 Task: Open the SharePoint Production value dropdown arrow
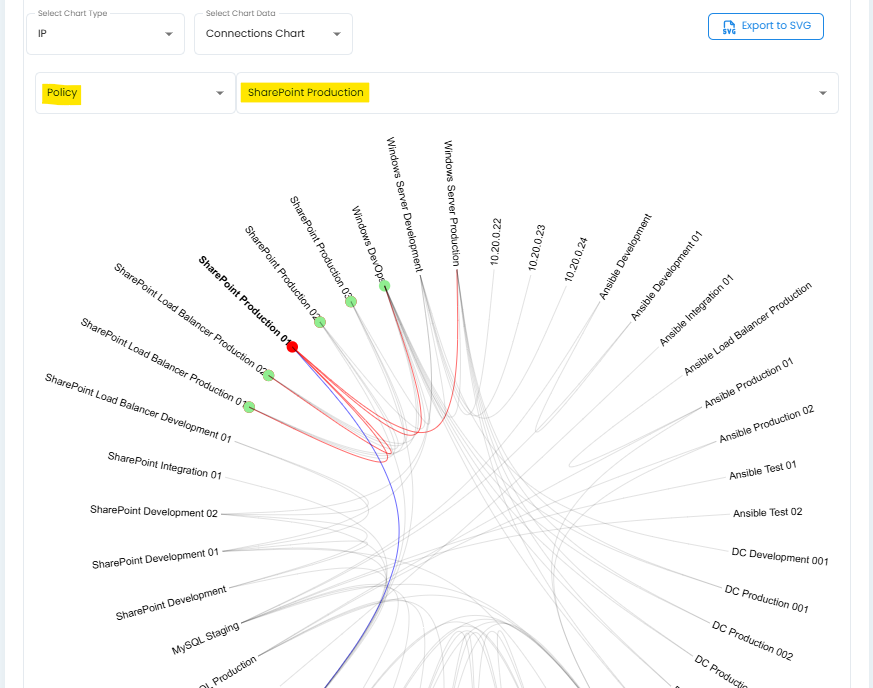[x=822, y=93]
